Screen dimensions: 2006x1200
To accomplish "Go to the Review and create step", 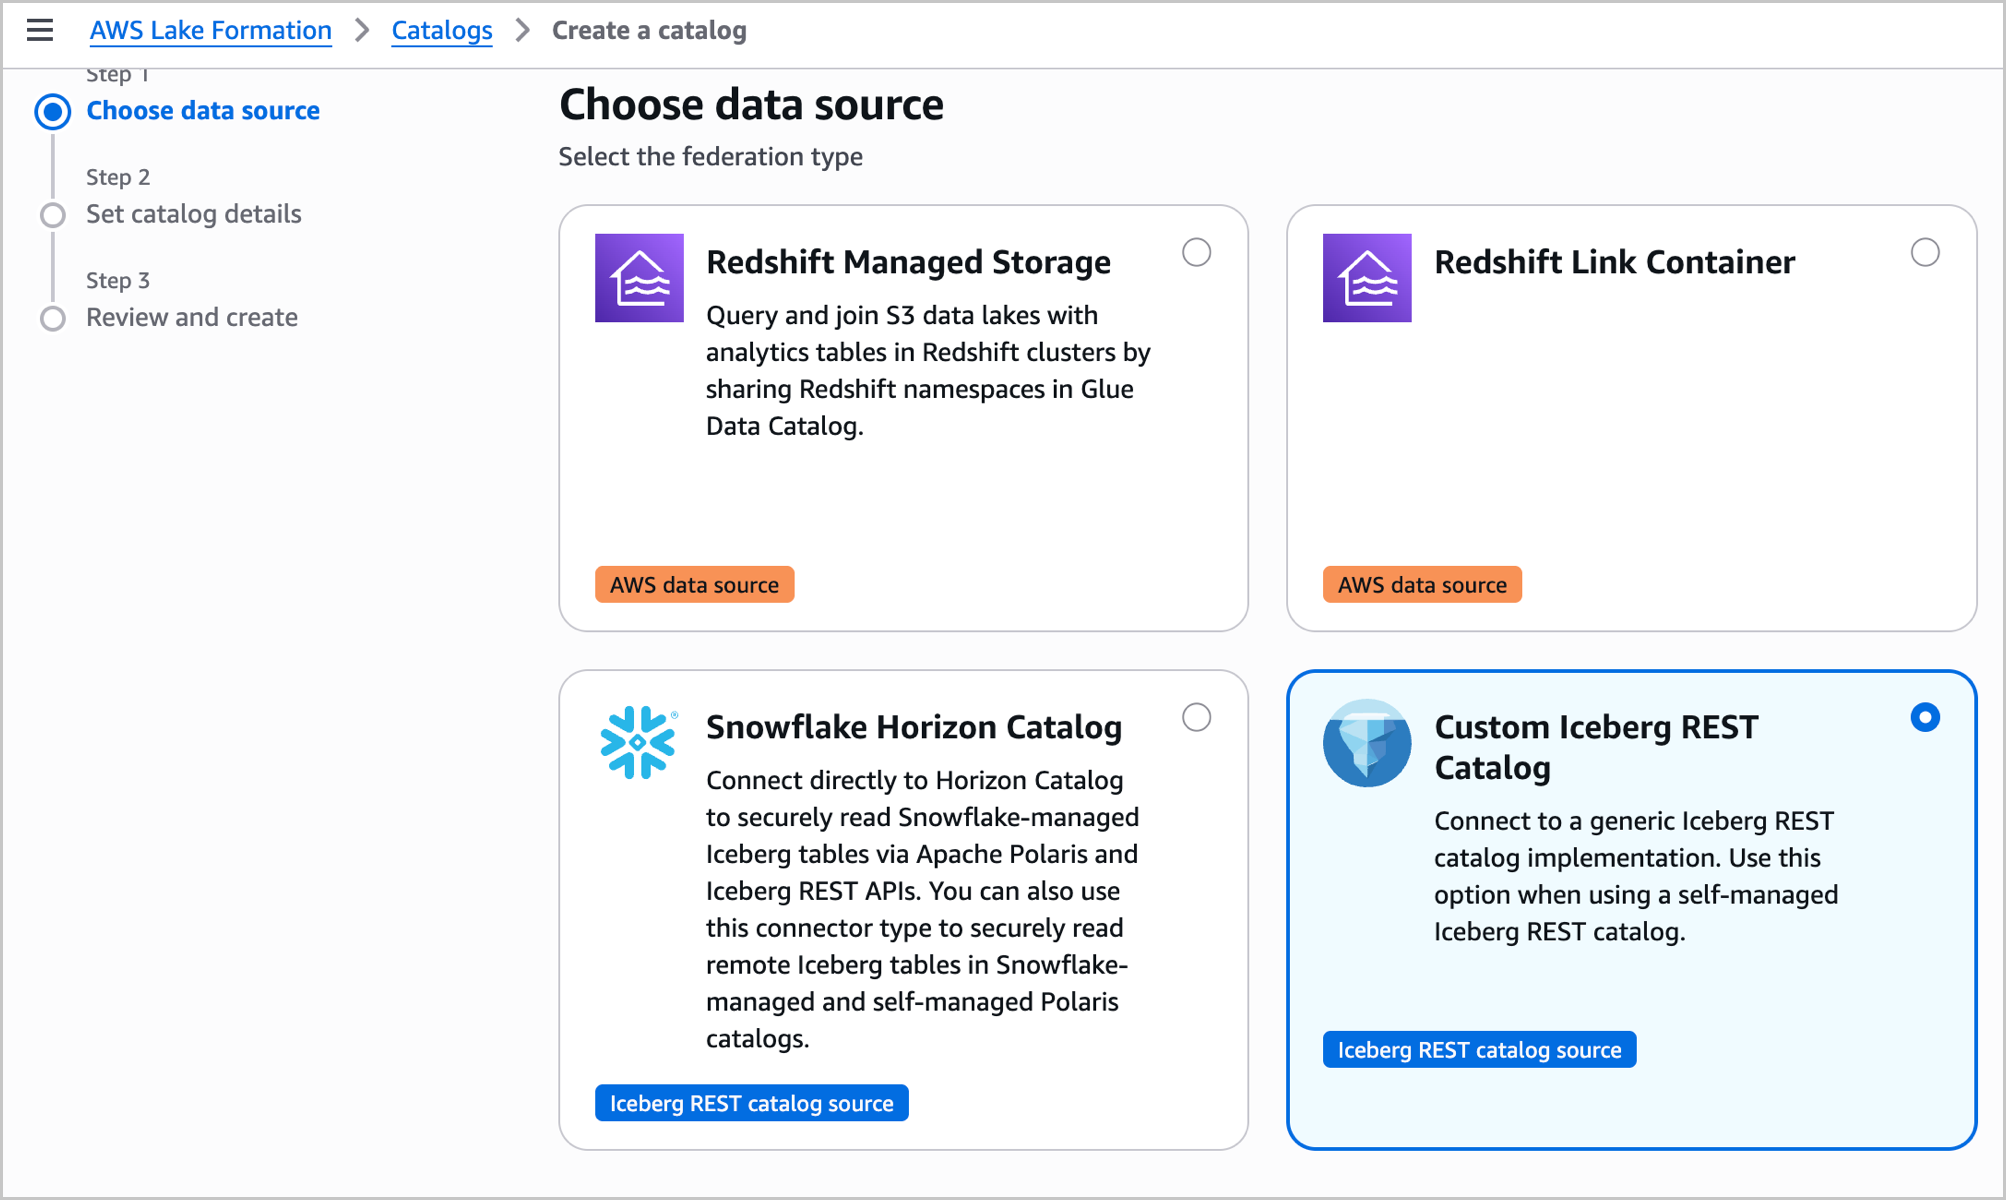I will point(192,317).
